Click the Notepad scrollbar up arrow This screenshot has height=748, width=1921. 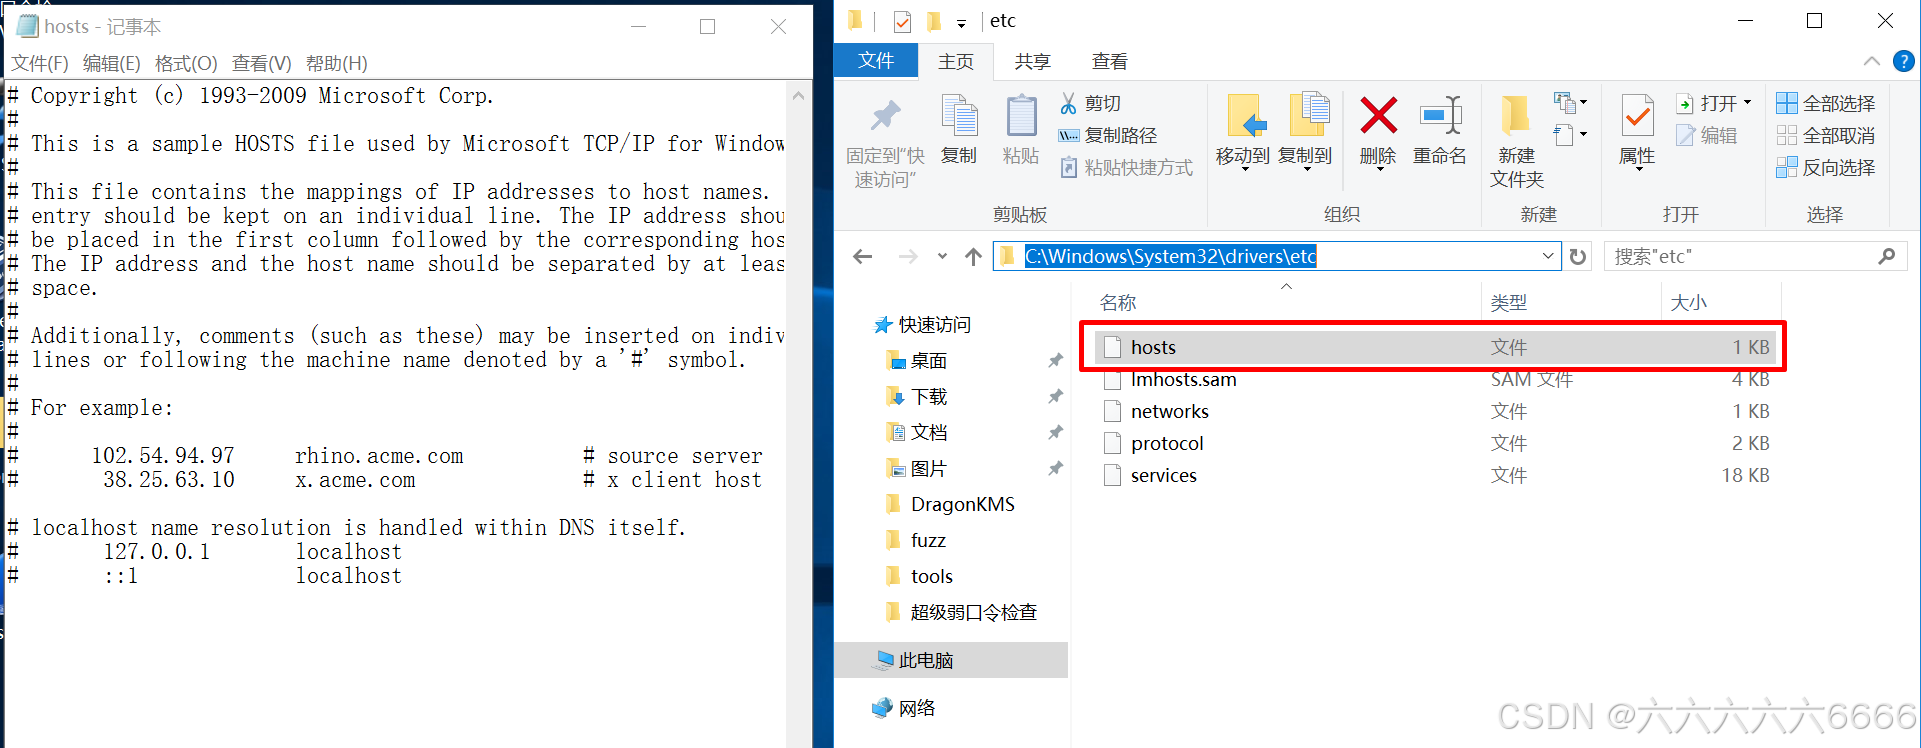tap(798, 96)
